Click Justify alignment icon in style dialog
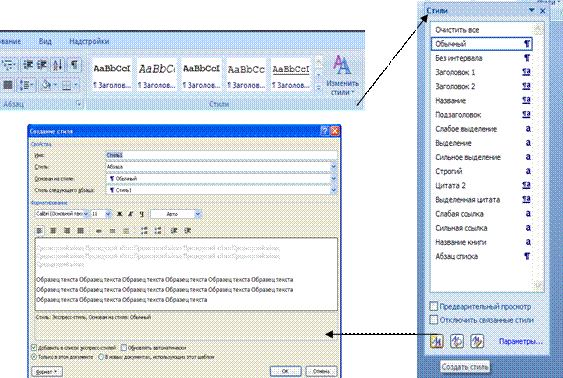Screen dimensions: 563x378 80,230
